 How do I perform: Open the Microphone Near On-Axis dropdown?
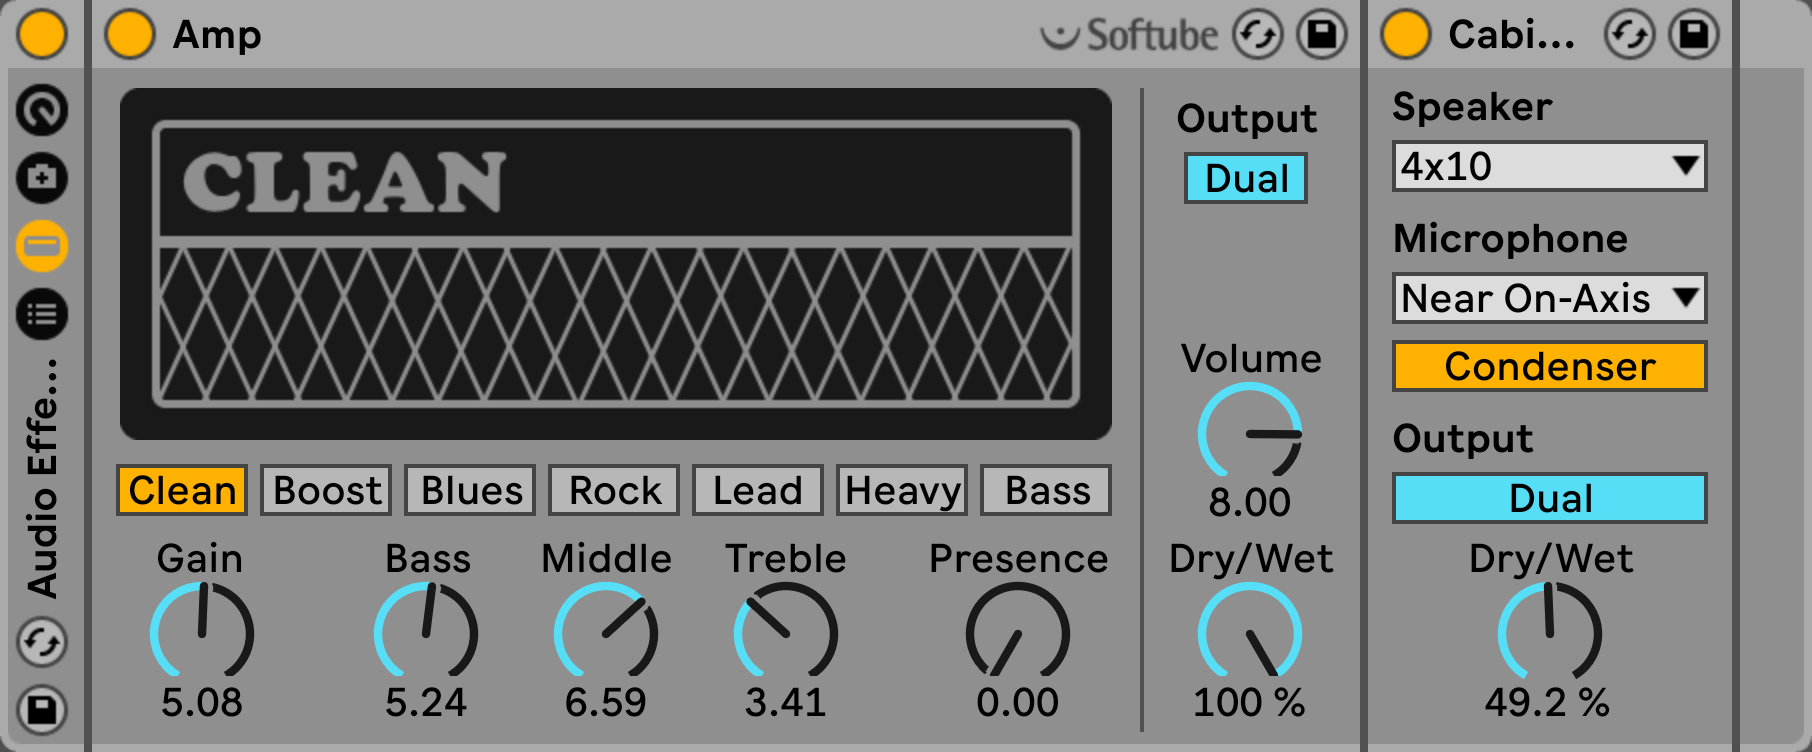[x=1549, y=298]
